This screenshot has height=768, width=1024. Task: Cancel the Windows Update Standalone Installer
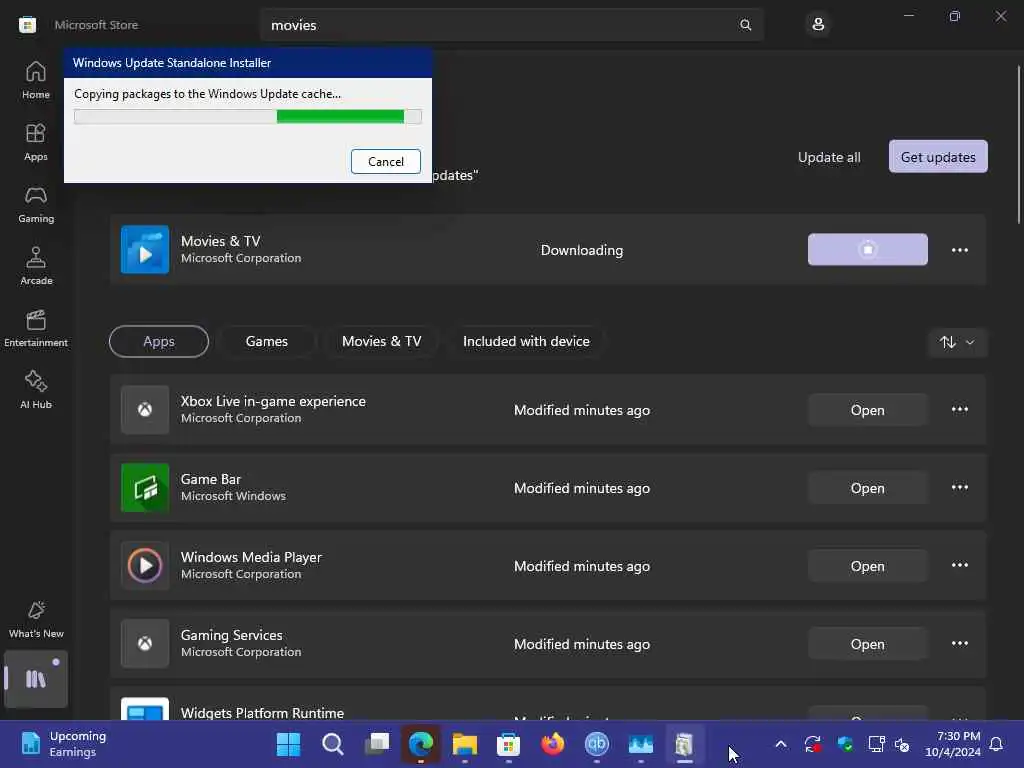point(385,161)
